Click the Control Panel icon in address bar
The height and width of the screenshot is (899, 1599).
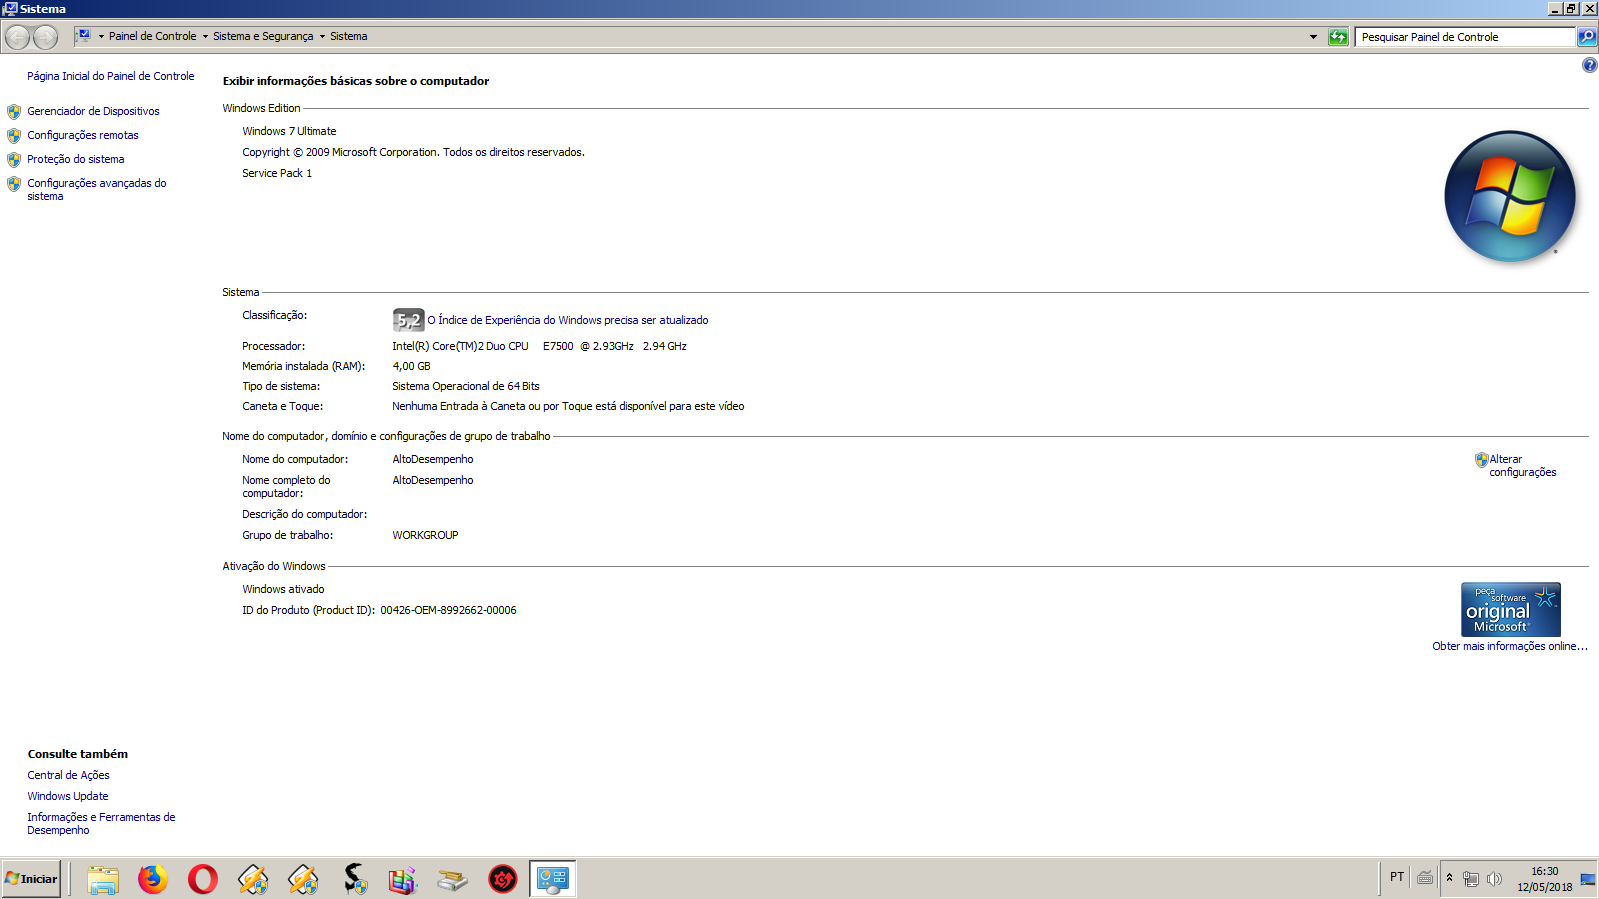[x=84, y=36]
